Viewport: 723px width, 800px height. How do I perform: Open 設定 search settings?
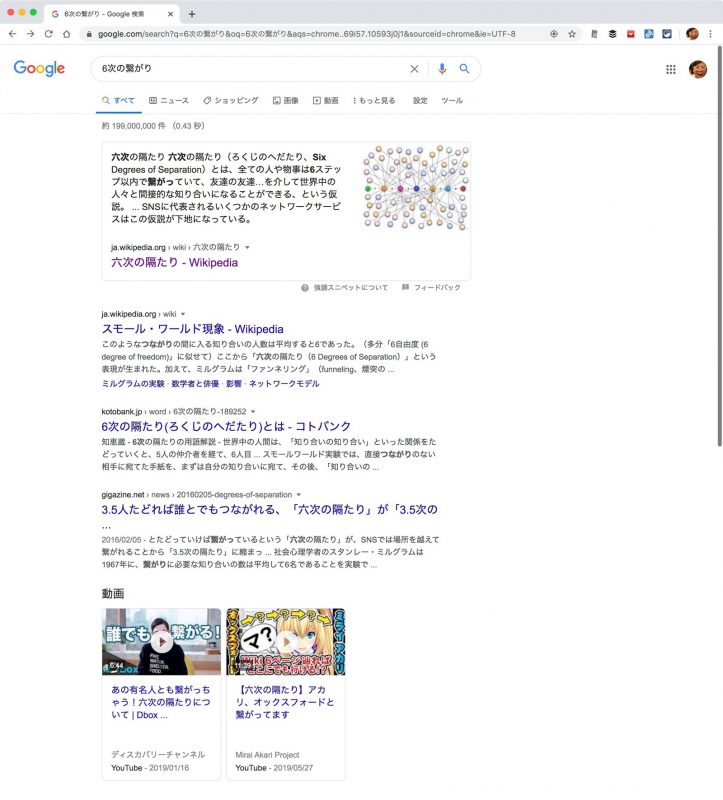coord(420,101)
